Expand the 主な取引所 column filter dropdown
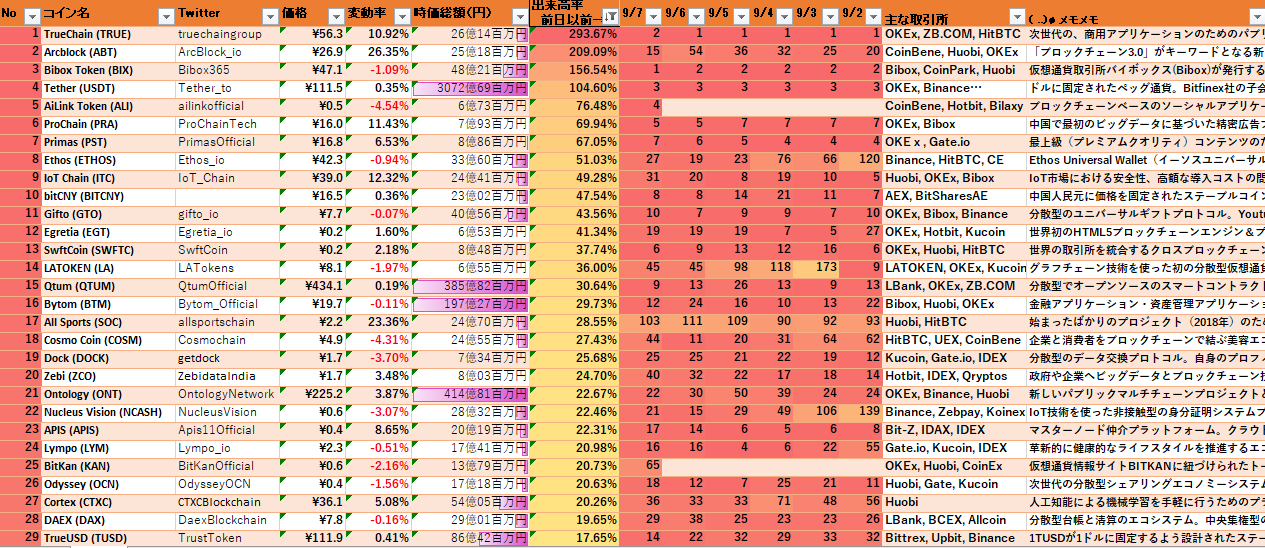Viewport: 1265px width, 548px height. [1015, 17]
